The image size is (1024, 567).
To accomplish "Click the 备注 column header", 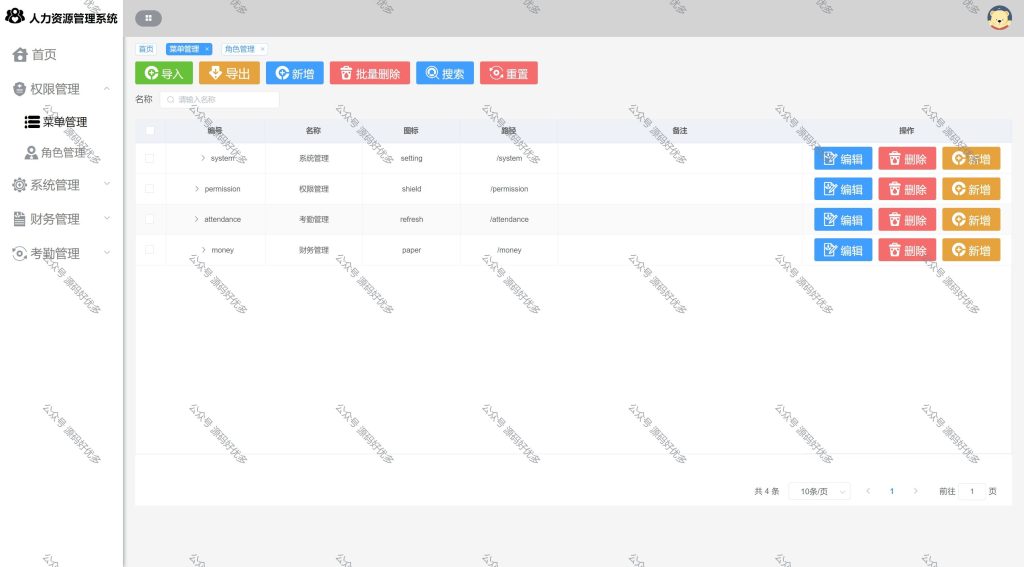I will (x=680, y=131).
